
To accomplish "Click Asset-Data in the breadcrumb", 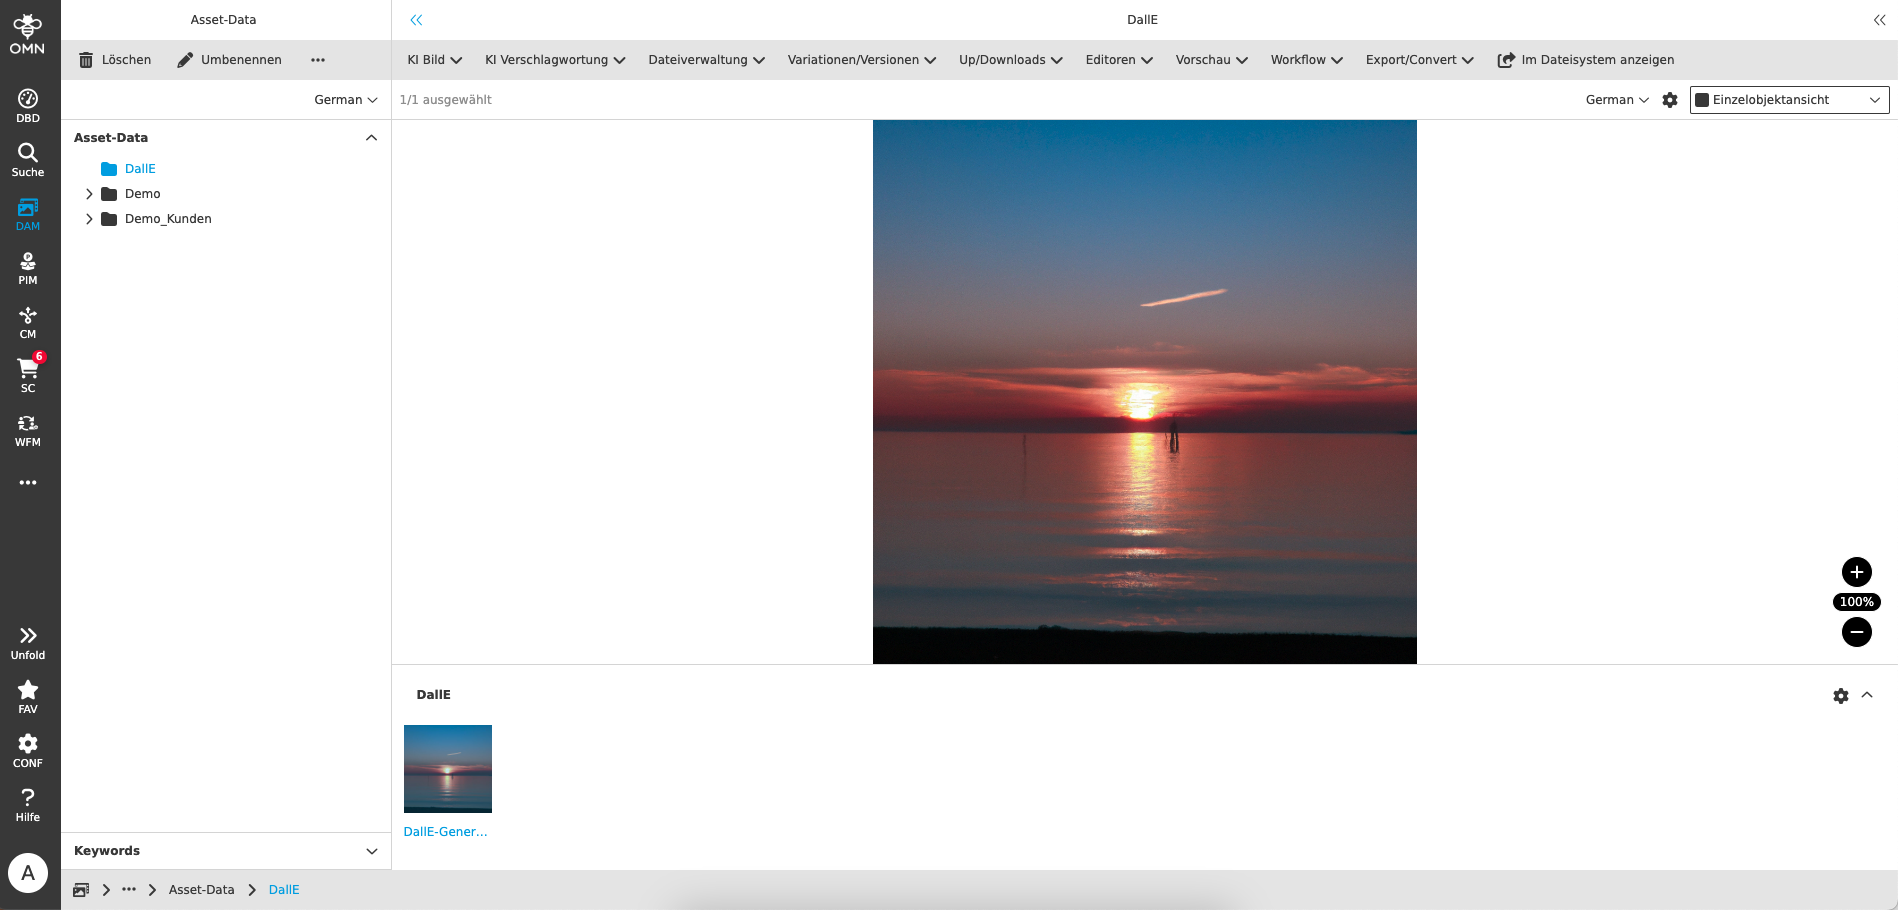I will [x=201, y=890].
